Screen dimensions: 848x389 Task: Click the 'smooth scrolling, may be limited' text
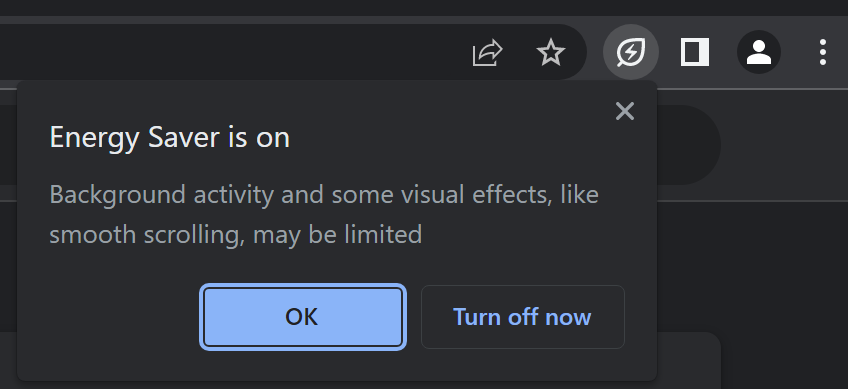(236, 235)
